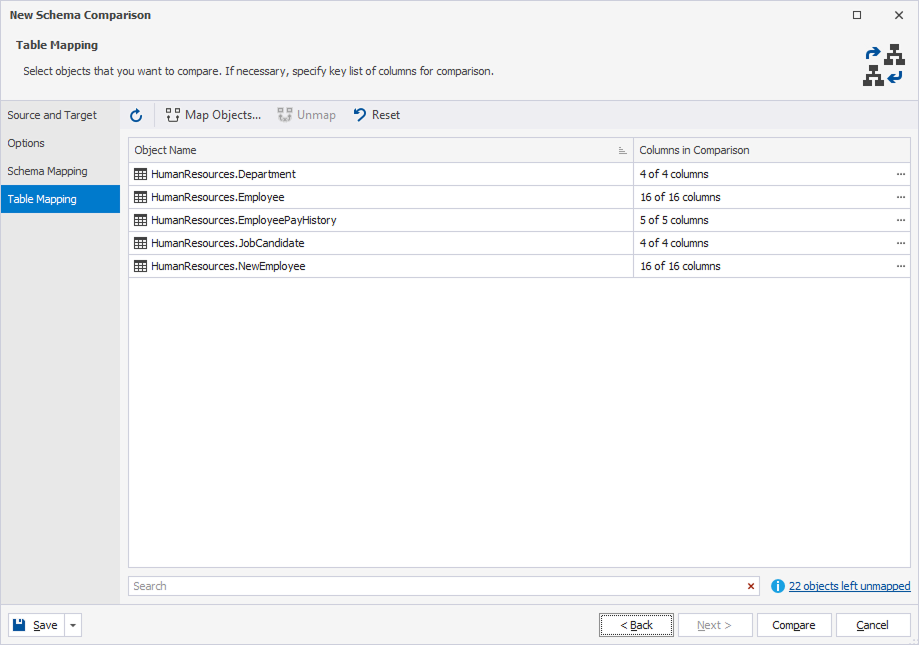Screen dimensions: 919x645
Task: Open the Schema Mapping page
Action: click(x=47, y=171)
